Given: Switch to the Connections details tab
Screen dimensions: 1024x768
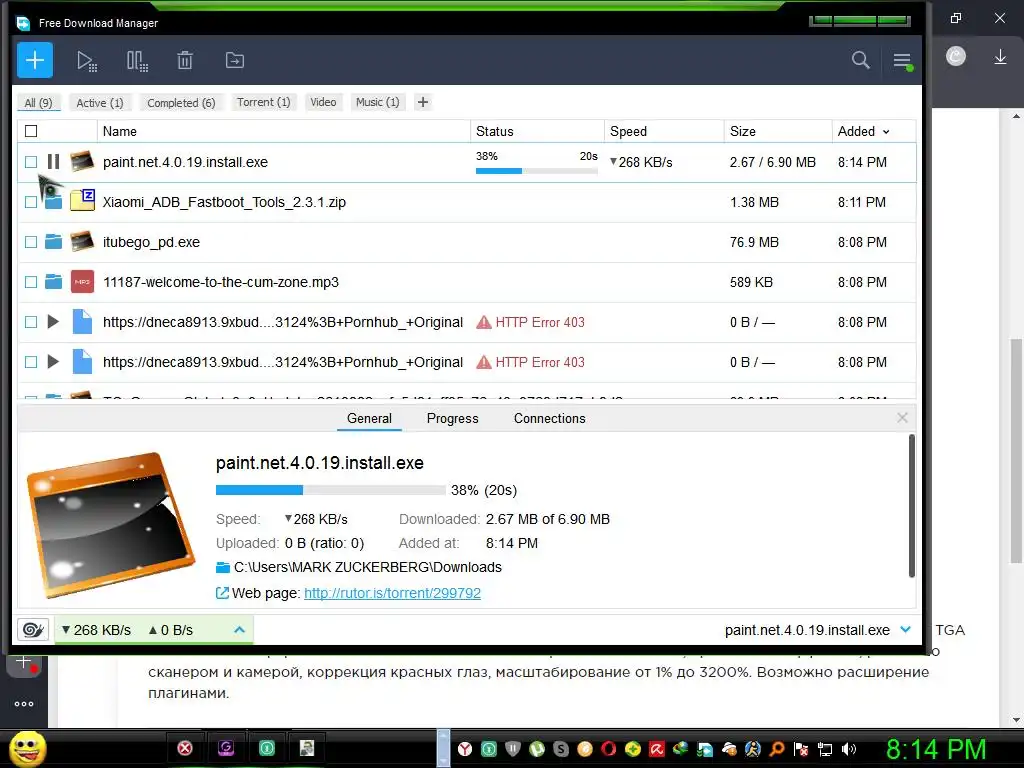Looking at the screenshot, I should (549, 418).
